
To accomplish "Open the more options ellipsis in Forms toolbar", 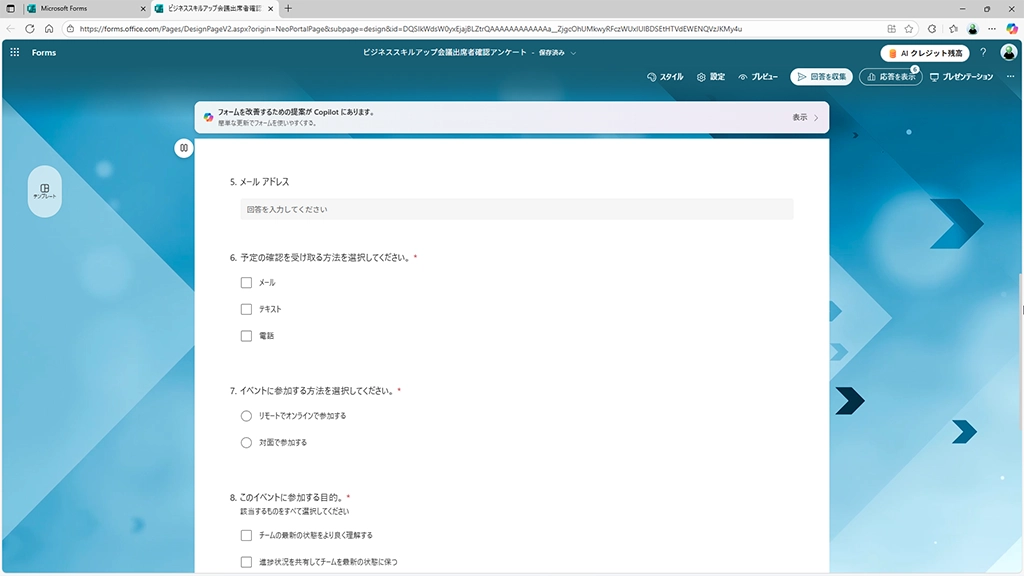I will click(x=1010, y=77).
